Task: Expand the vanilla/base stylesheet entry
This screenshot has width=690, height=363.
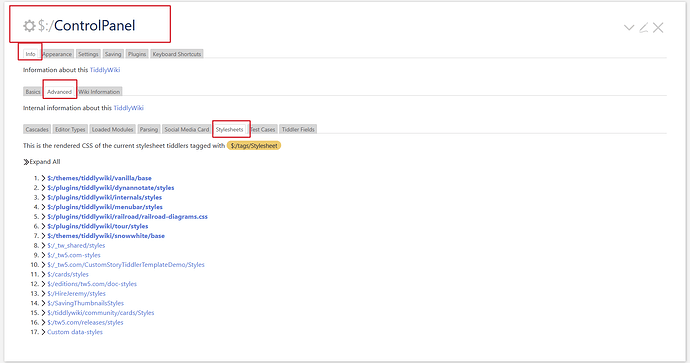Action: [44, 178]
